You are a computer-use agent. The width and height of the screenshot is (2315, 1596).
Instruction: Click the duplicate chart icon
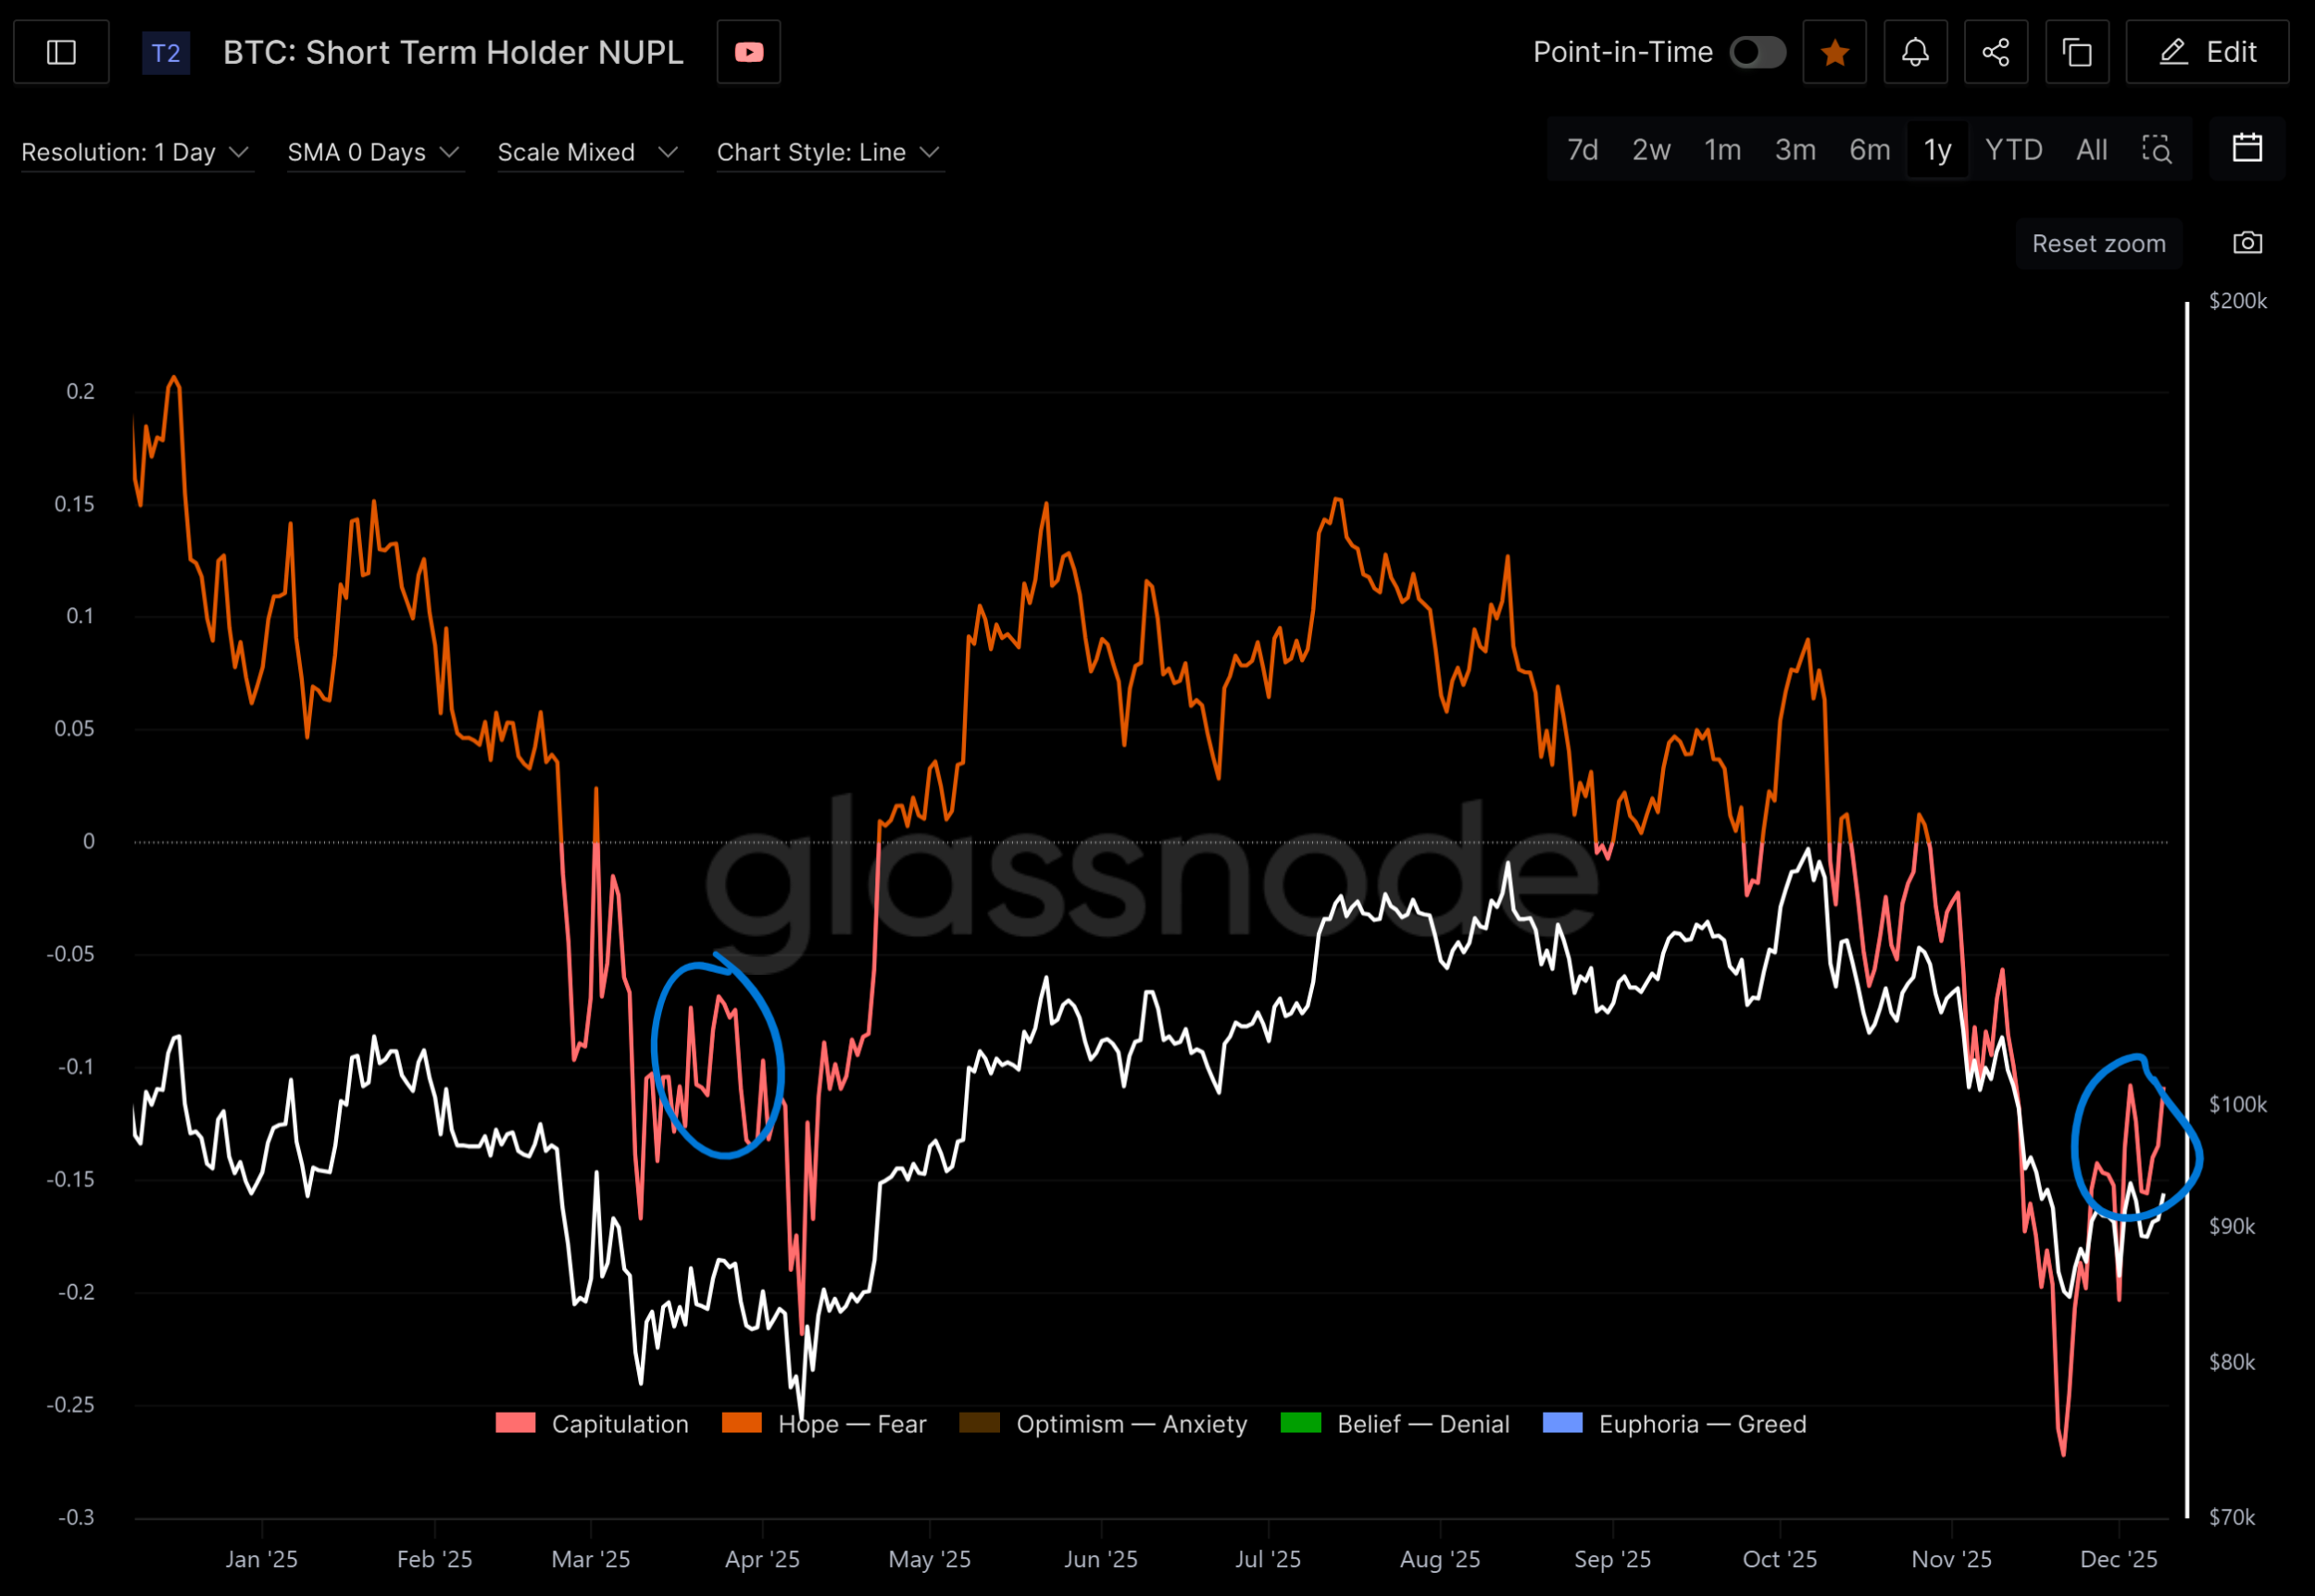pos(2077,52)
